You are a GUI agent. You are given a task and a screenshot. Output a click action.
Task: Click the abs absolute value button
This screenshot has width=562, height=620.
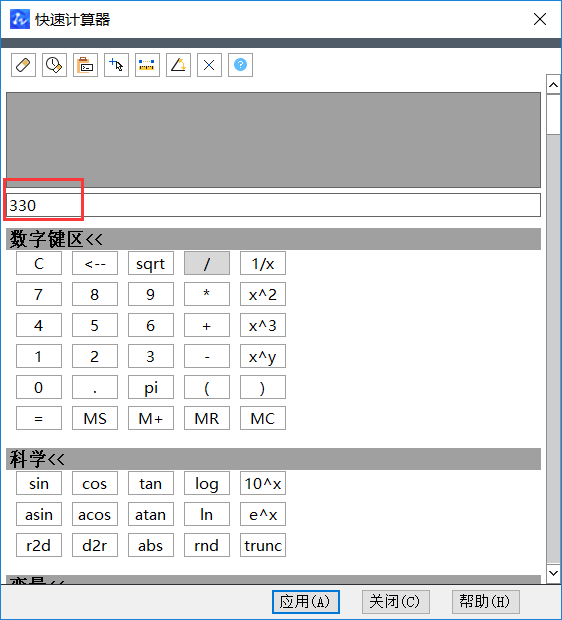pos(151,545)
